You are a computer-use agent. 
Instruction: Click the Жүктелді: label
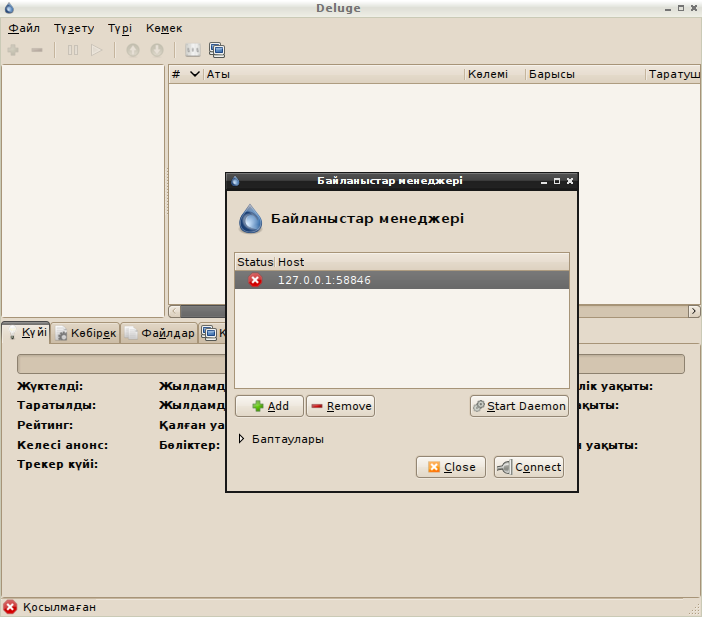[50, 386]
